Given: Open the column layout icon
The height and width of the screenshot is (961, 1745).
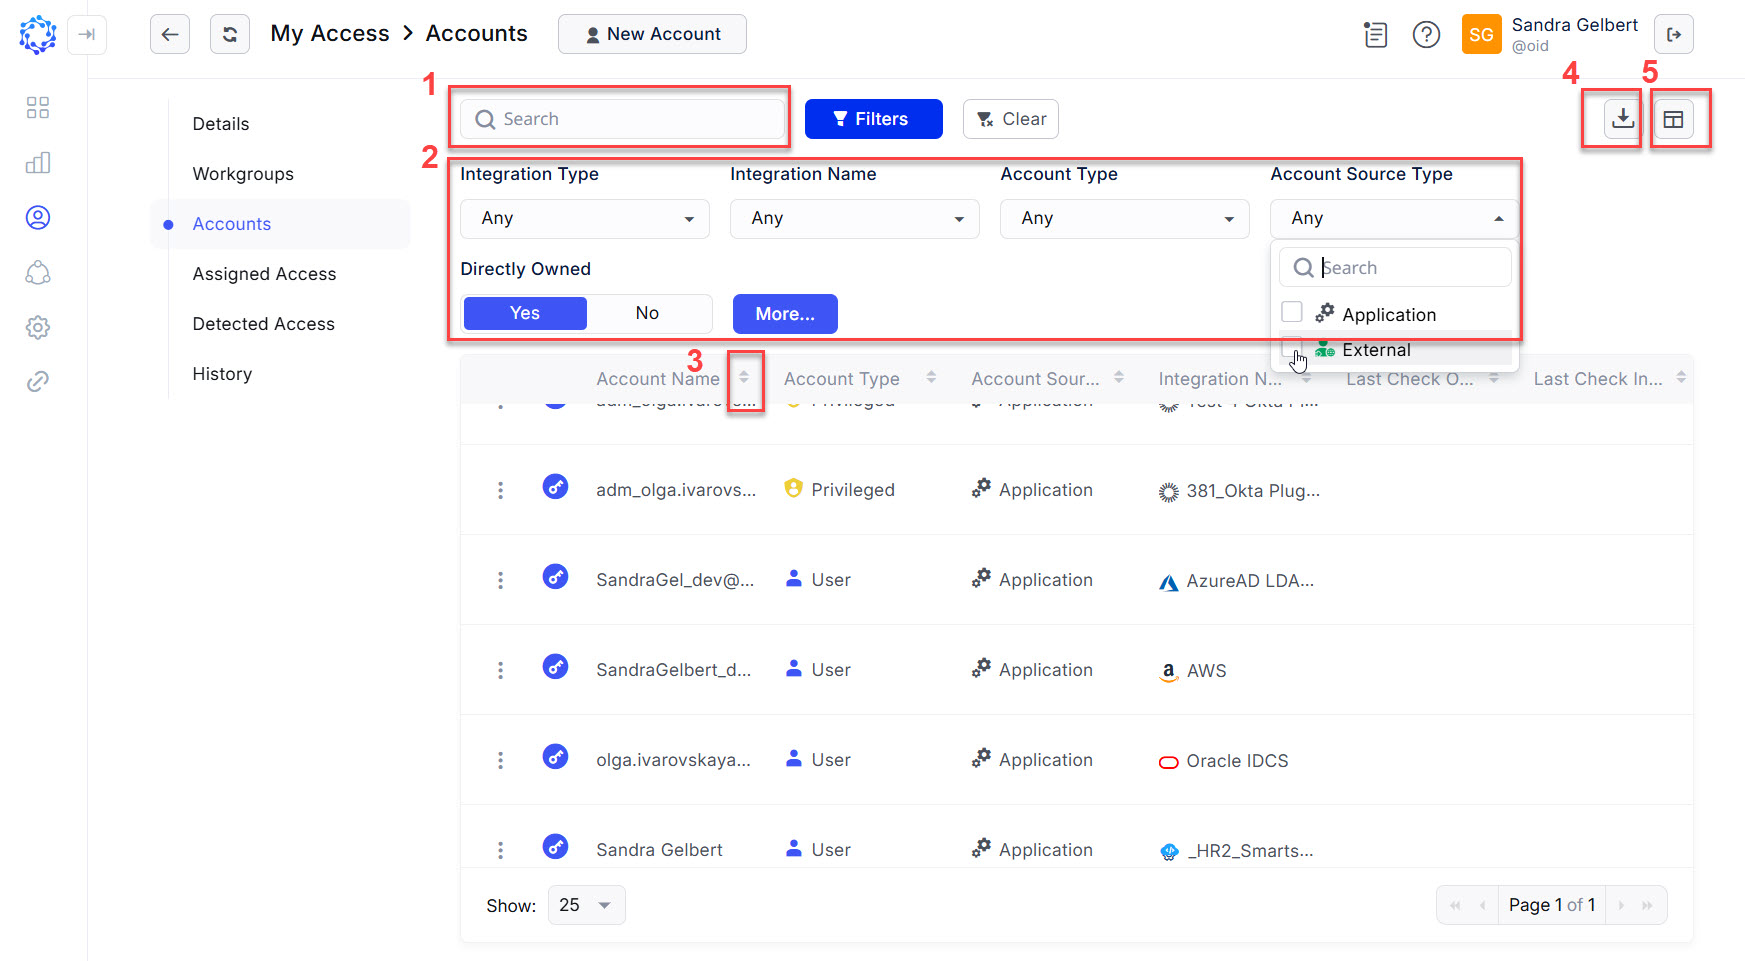Looking at the screenshot, I should [1673, 119].
